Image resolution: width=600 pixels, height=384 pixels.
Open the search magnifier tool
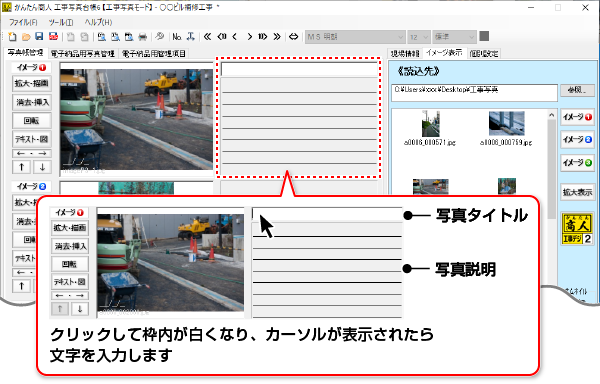click(x=160, y=37)
